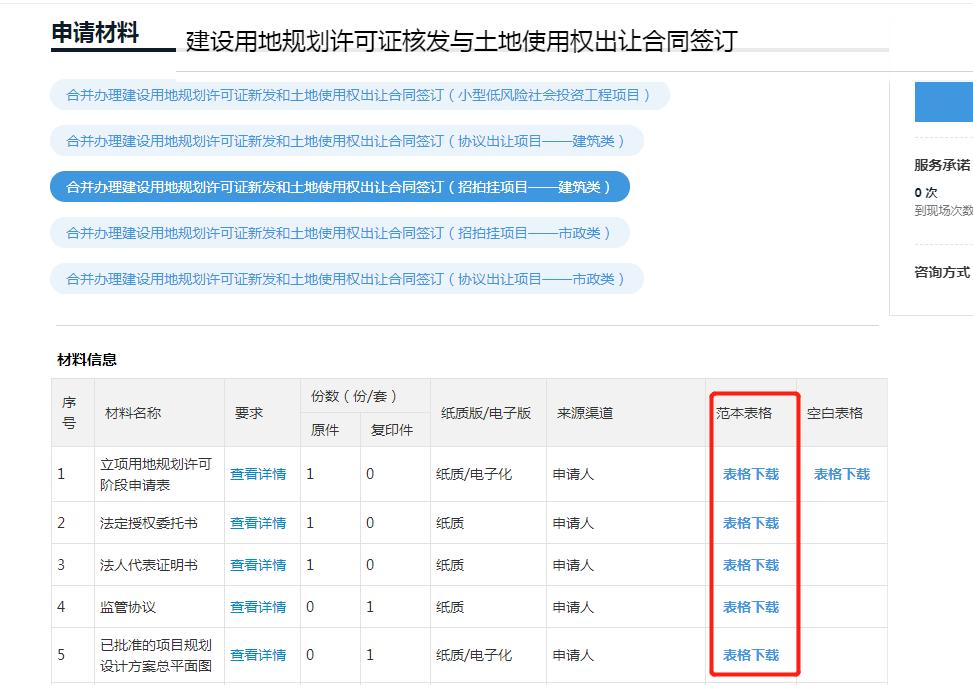Screen dimensions: 973x685
Task: View details for 立项用地规划许可阶段申请表
Action: (258, 474)
